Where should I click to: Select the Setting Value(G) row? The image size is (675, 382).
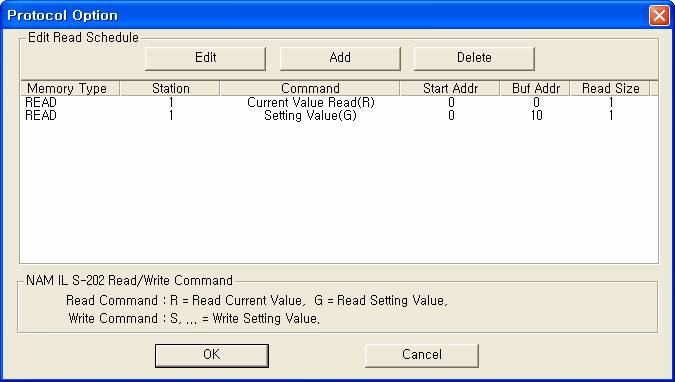339,115
